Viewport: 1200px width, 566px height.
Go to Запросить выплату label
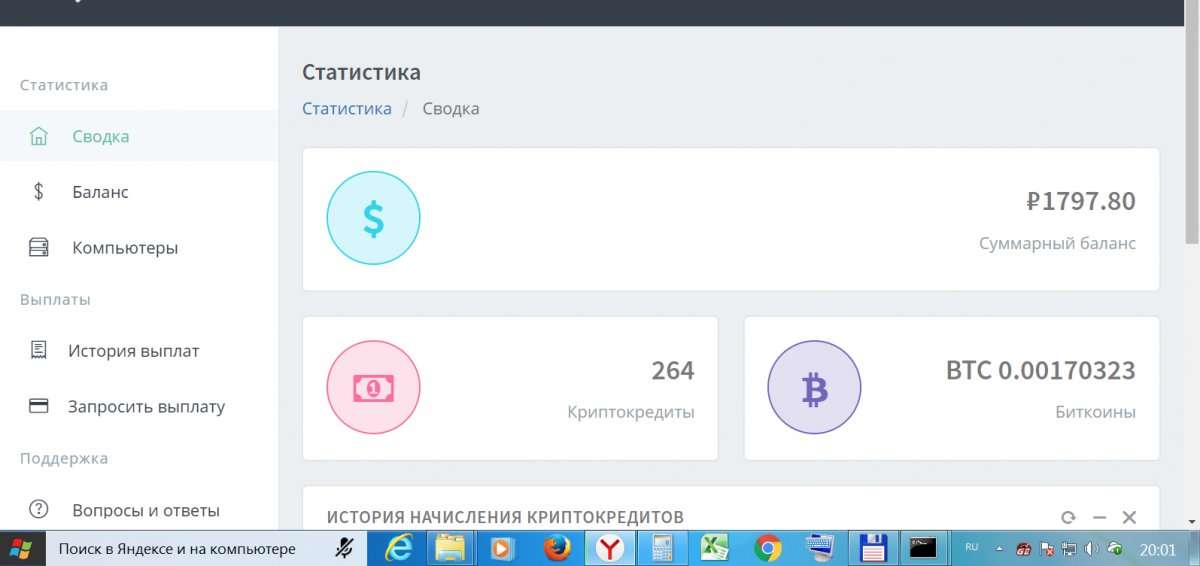[x=147, y=406]
